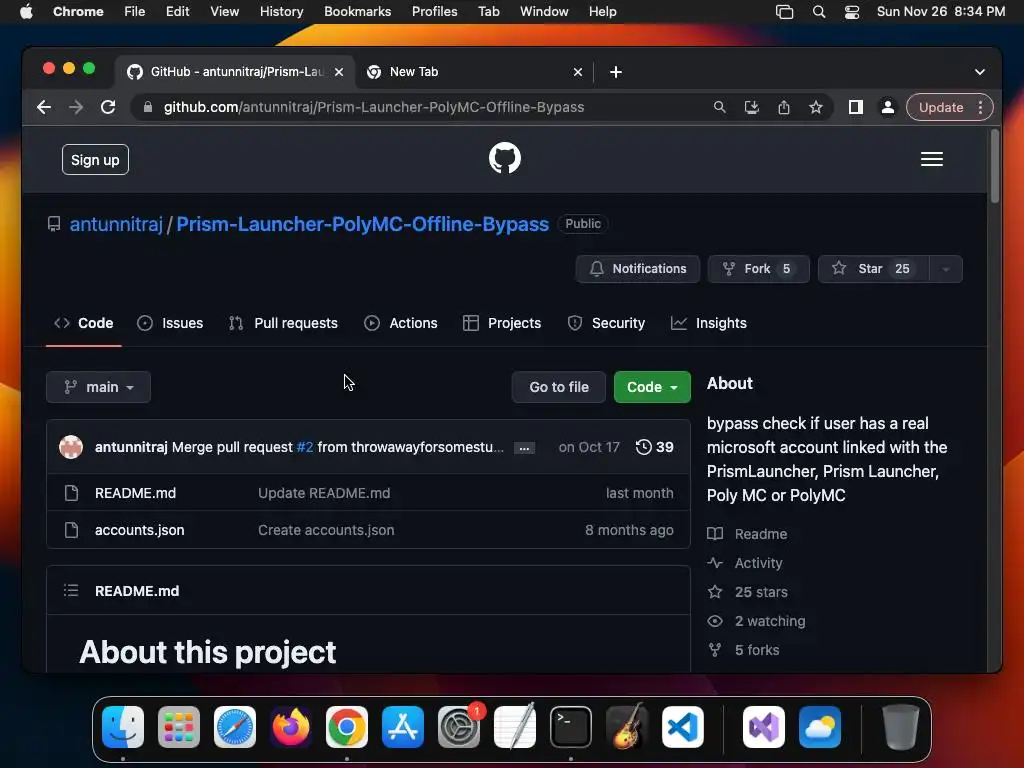Toggle the Chrome side panel icon
Screen dimensions: 1024x768
click(x=856, y=107)
